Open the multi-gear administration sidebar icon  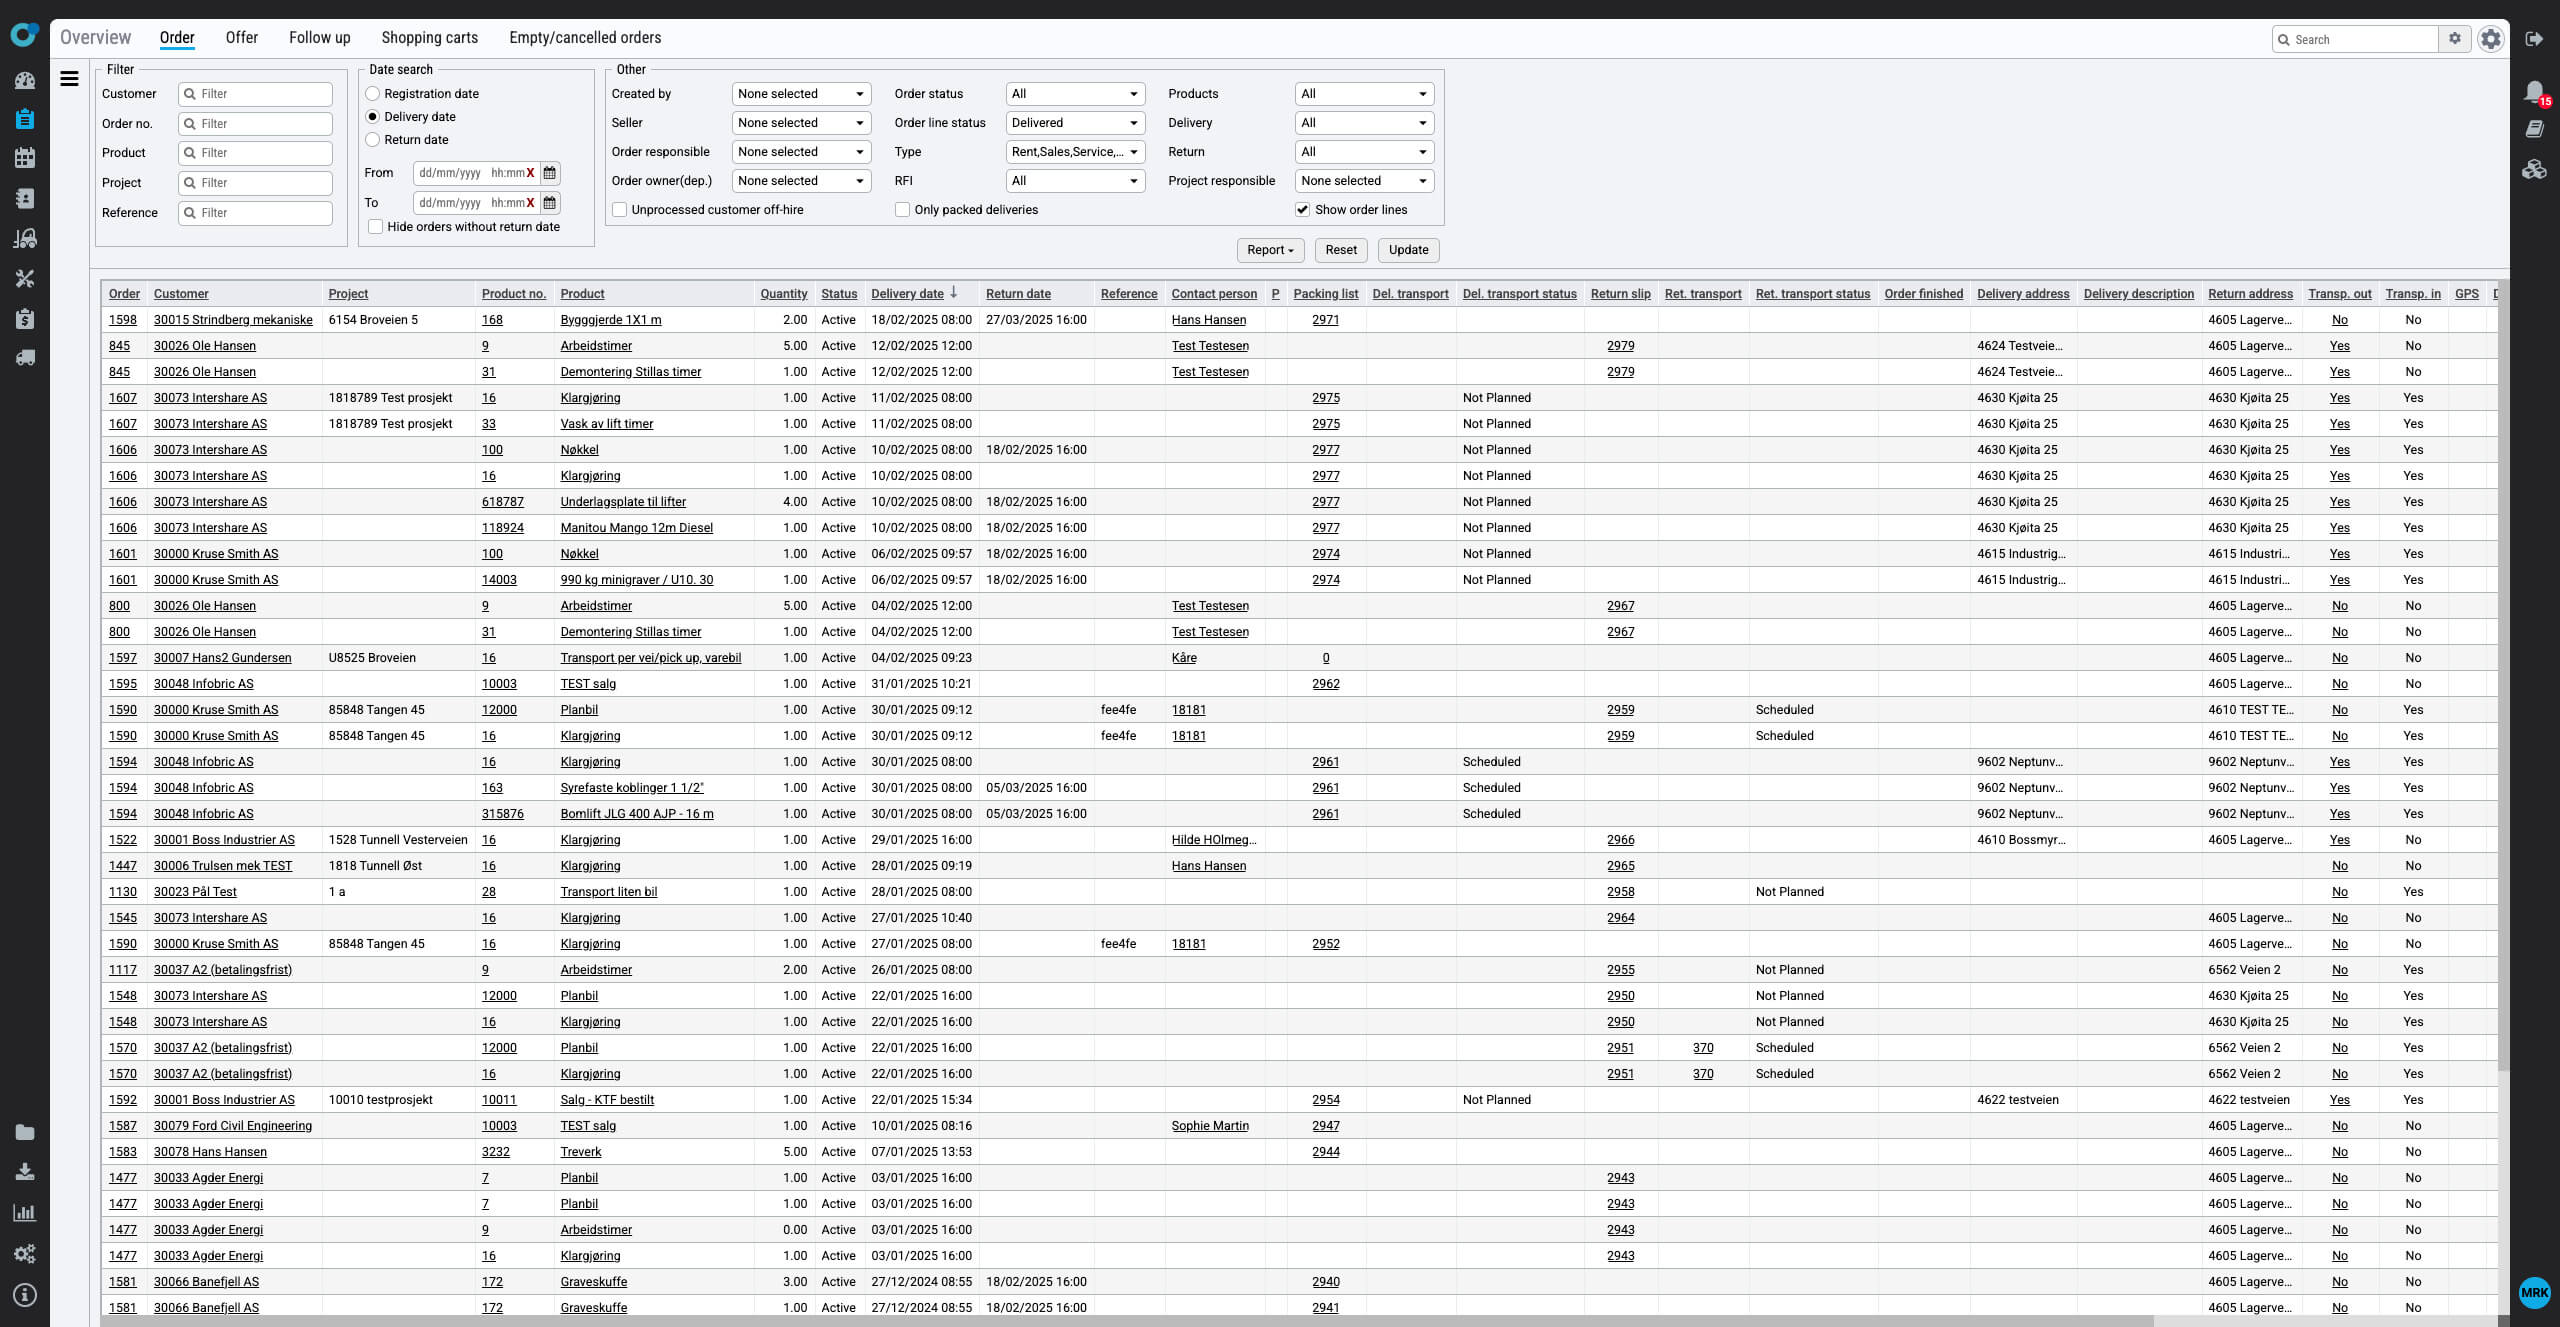(25, 1254)
